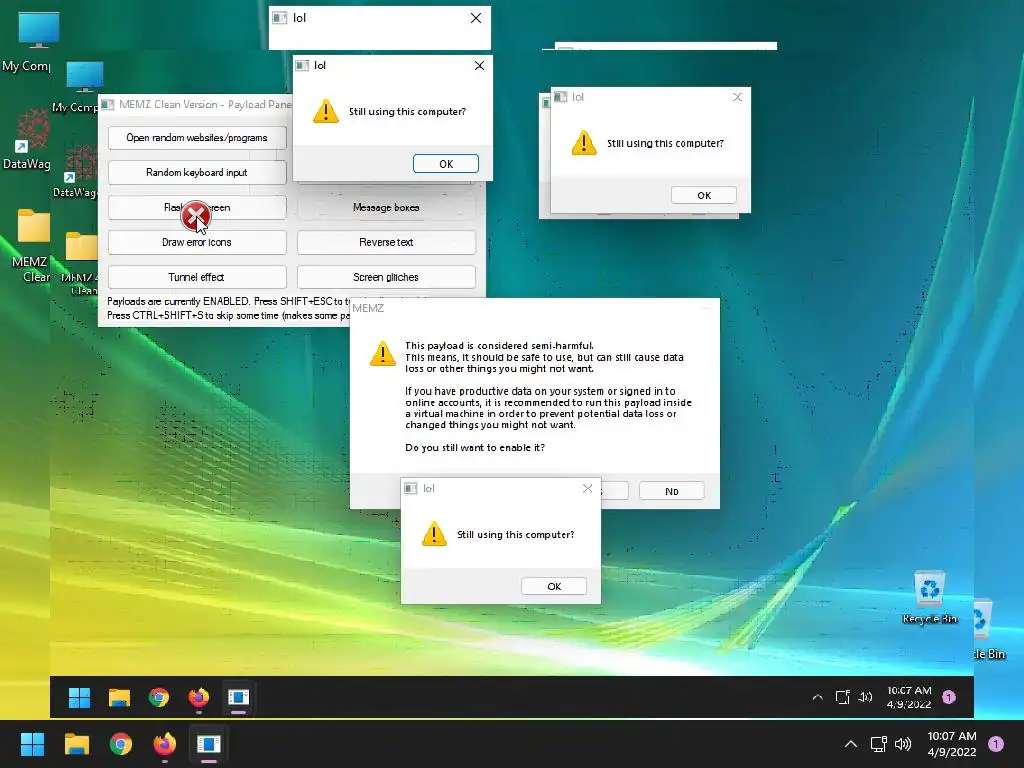Click the duplicated Start icon in upper taskbar

79,697
